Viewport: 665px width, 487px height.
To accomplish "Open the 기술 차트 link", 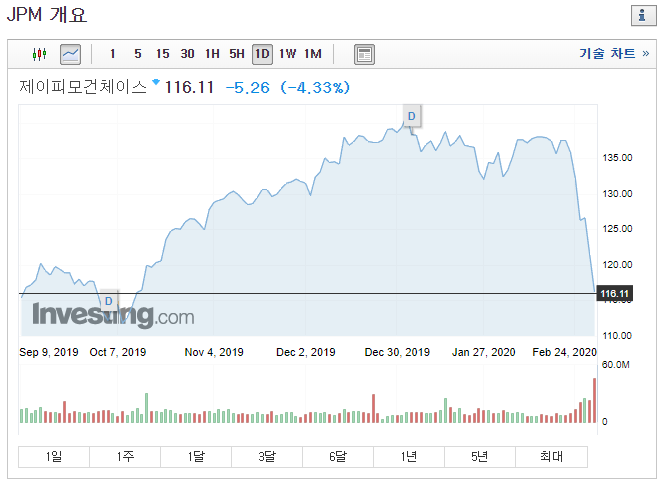I will tap(614, 53).
